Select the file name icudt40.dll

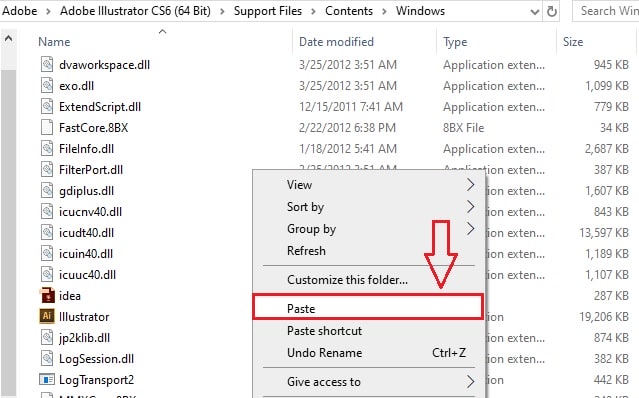(x=86, y=233)
